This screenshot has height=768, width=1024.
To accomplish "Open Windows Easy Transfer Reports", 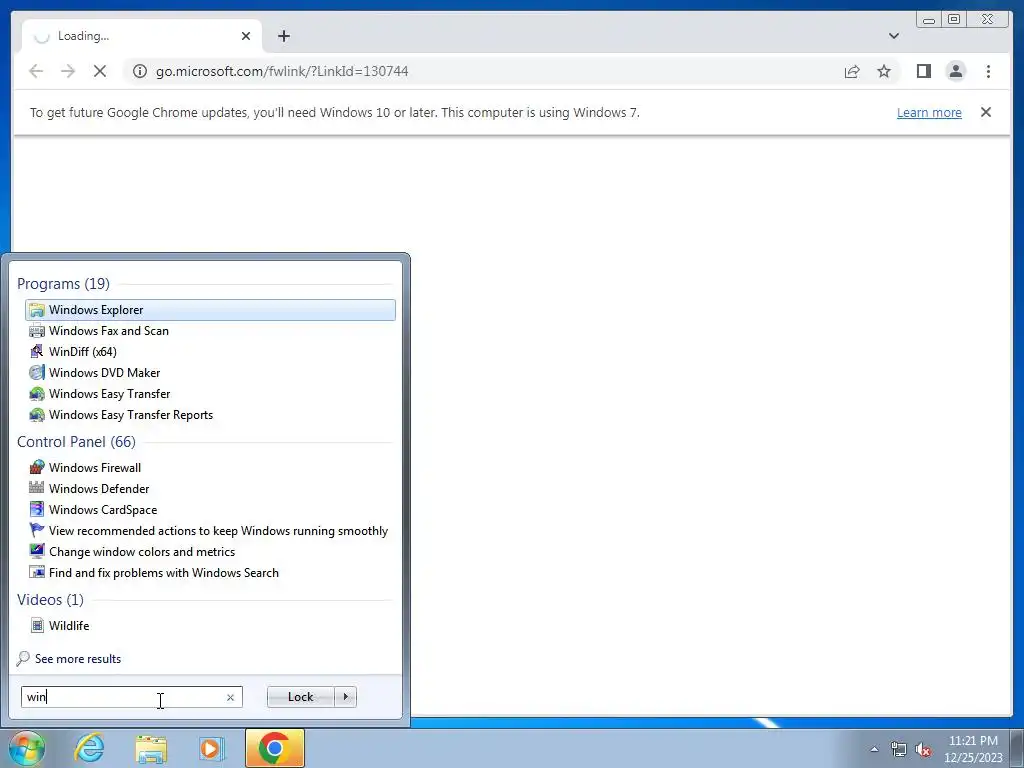I will pos(131,415).
